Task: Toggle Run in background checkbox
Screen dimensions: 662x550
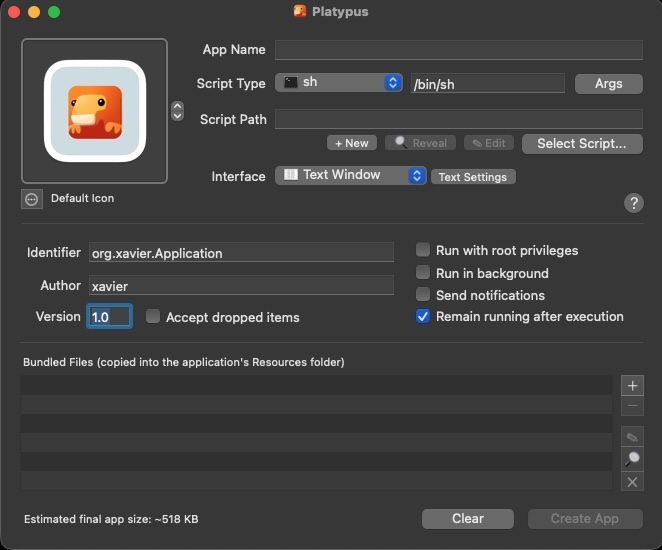Action: [424, 273]
